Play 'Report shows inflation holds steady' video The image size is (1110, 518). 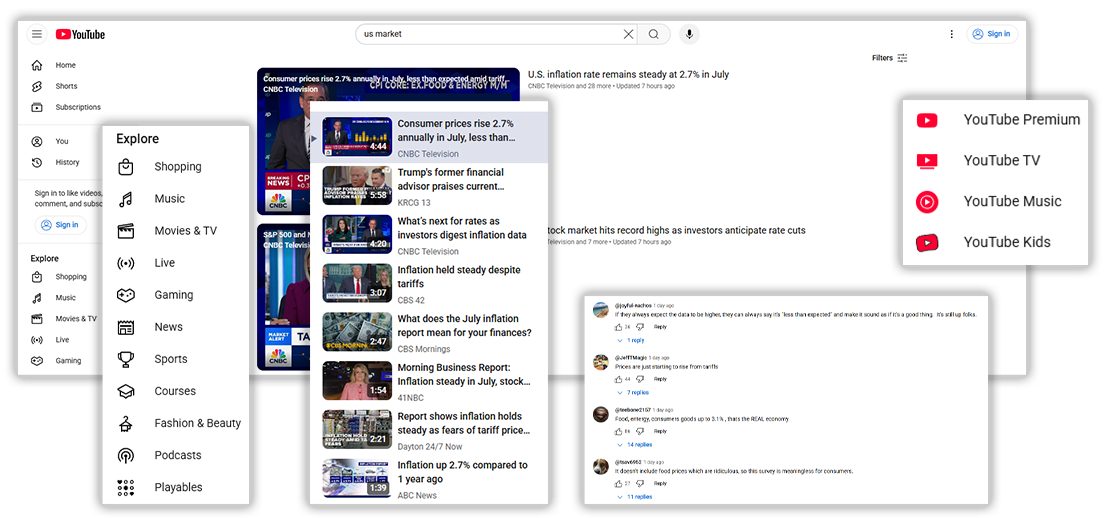[429, 432]
